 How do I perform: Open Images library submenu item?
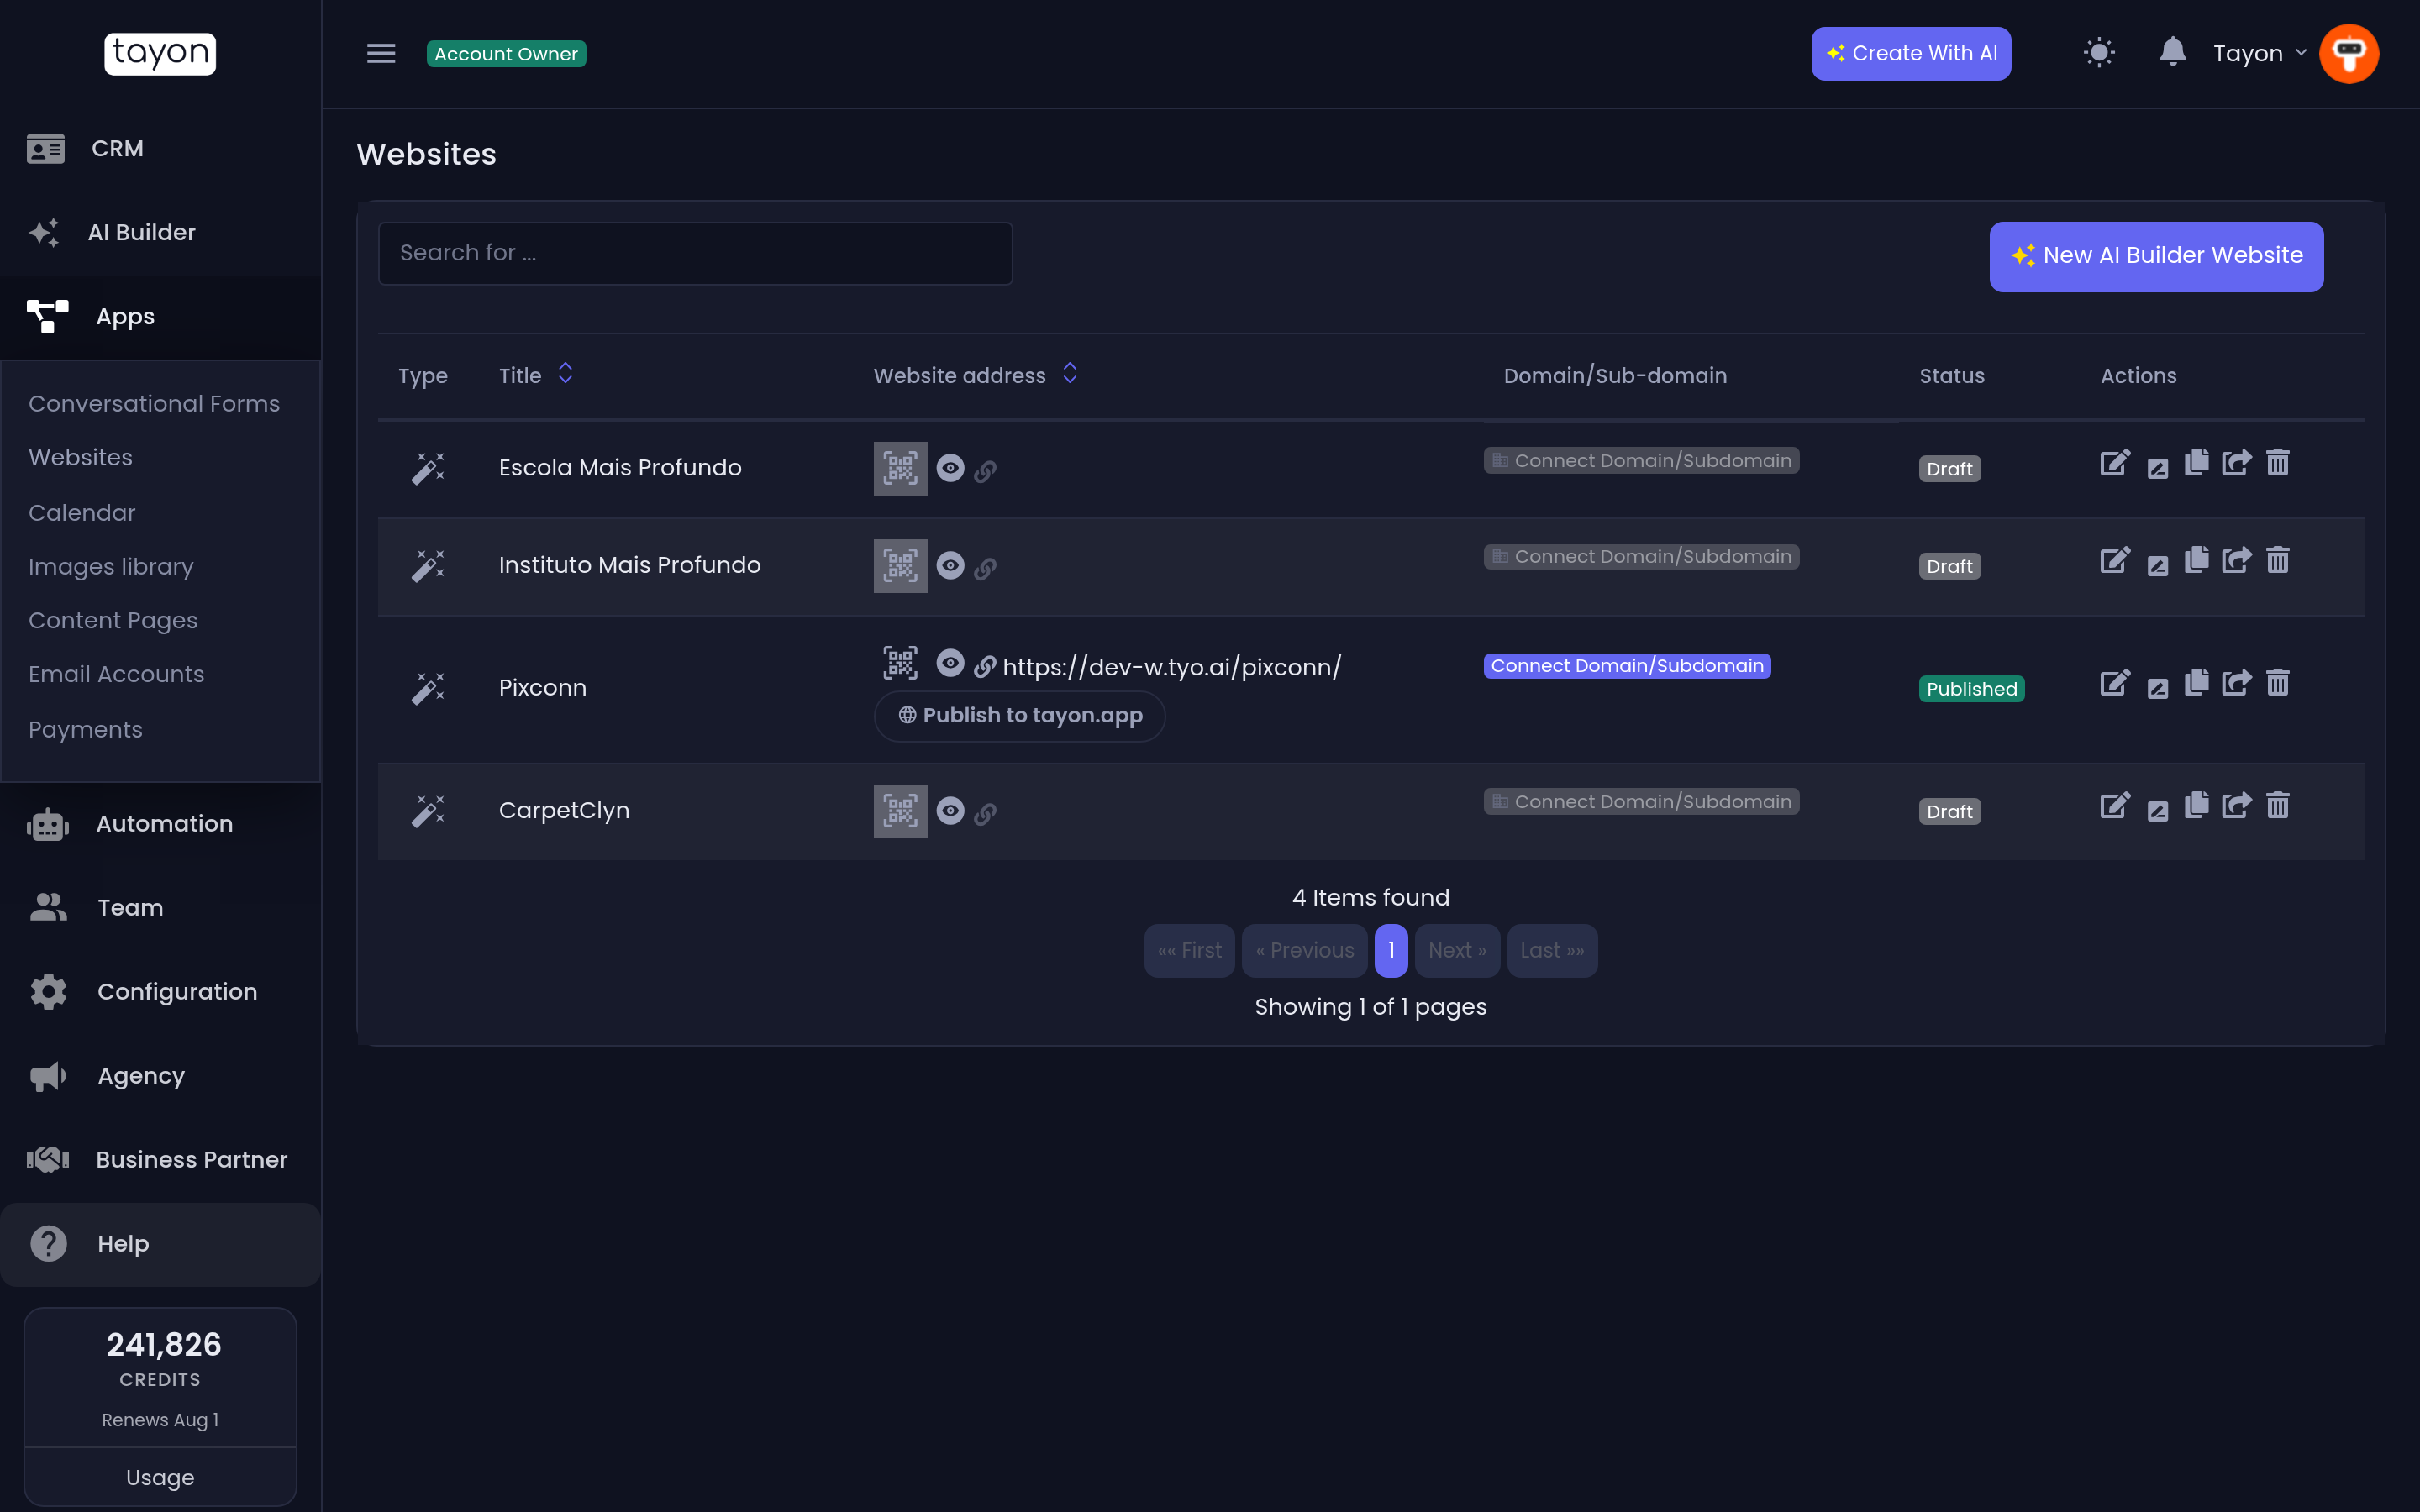(111, 567)
